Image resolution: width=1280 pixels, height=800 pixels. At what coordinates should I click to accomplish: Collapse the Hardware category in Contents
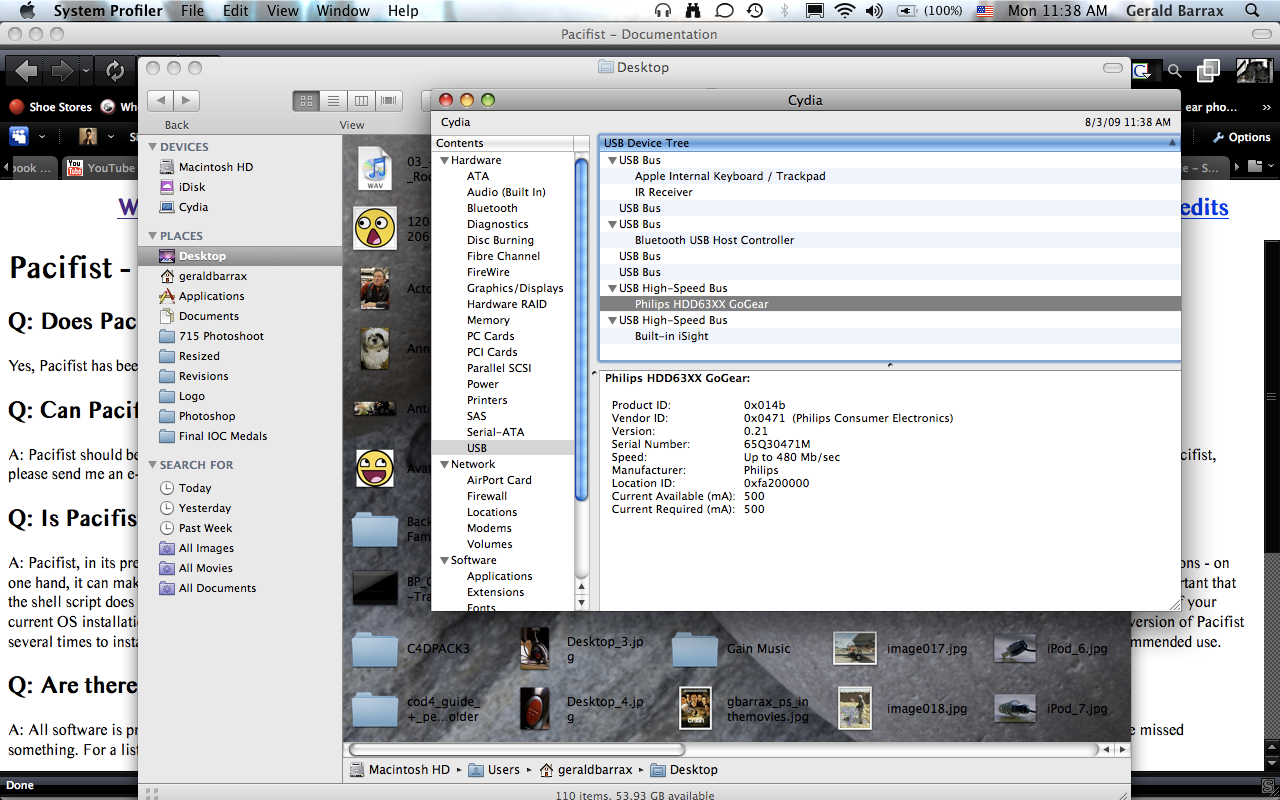click(x=444, y=160)
